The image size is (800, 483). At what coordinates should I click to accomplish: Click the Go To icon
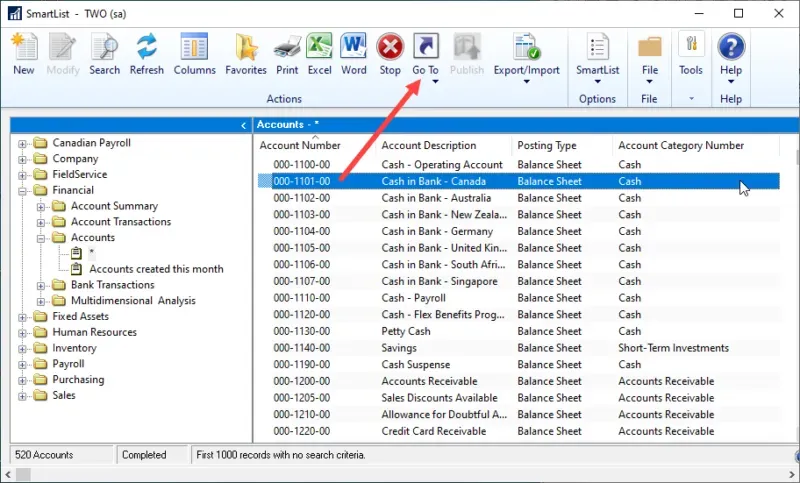pos(426,46)
